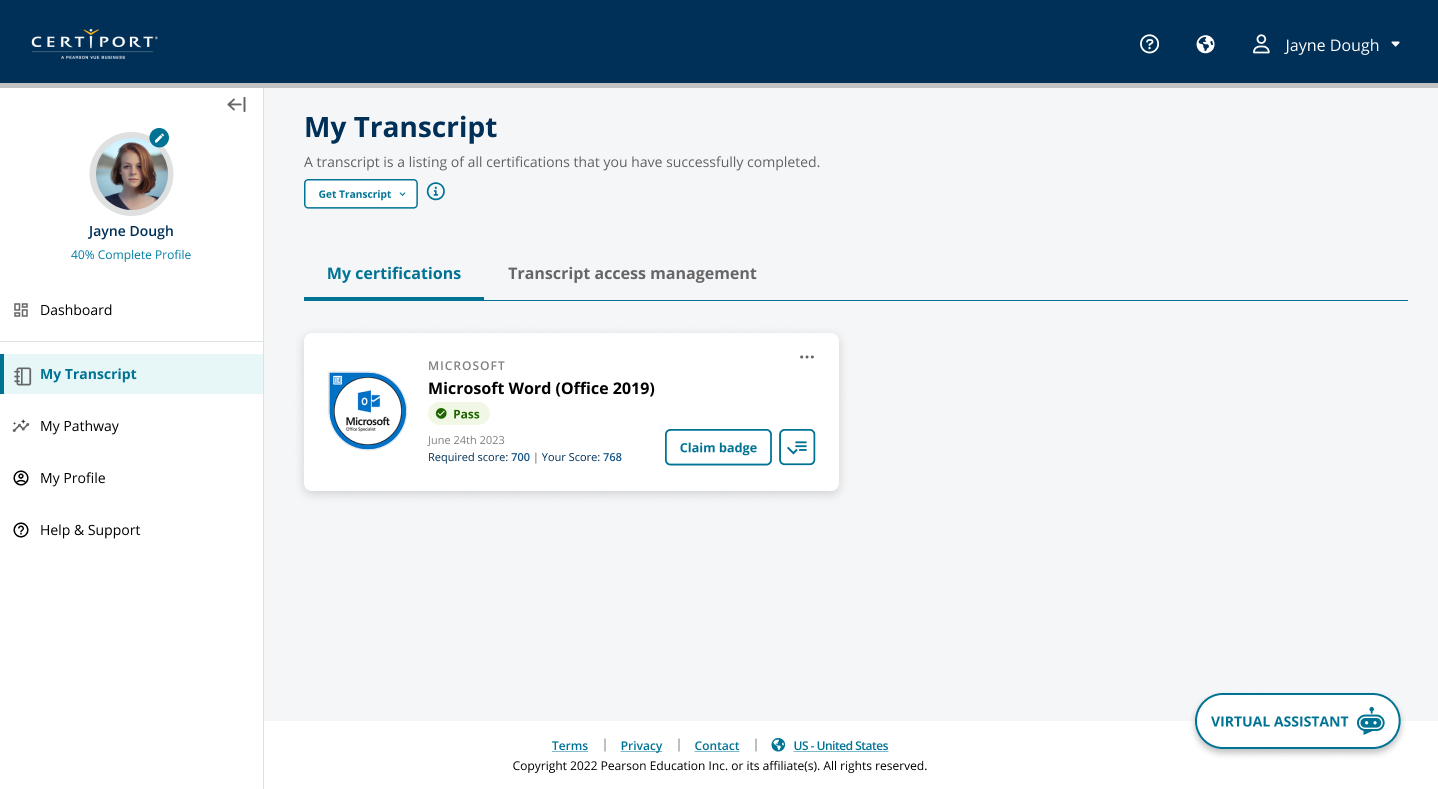1438x789 pixels.
Task: Open the help question mark icon in header
Action: (1150, 44)
